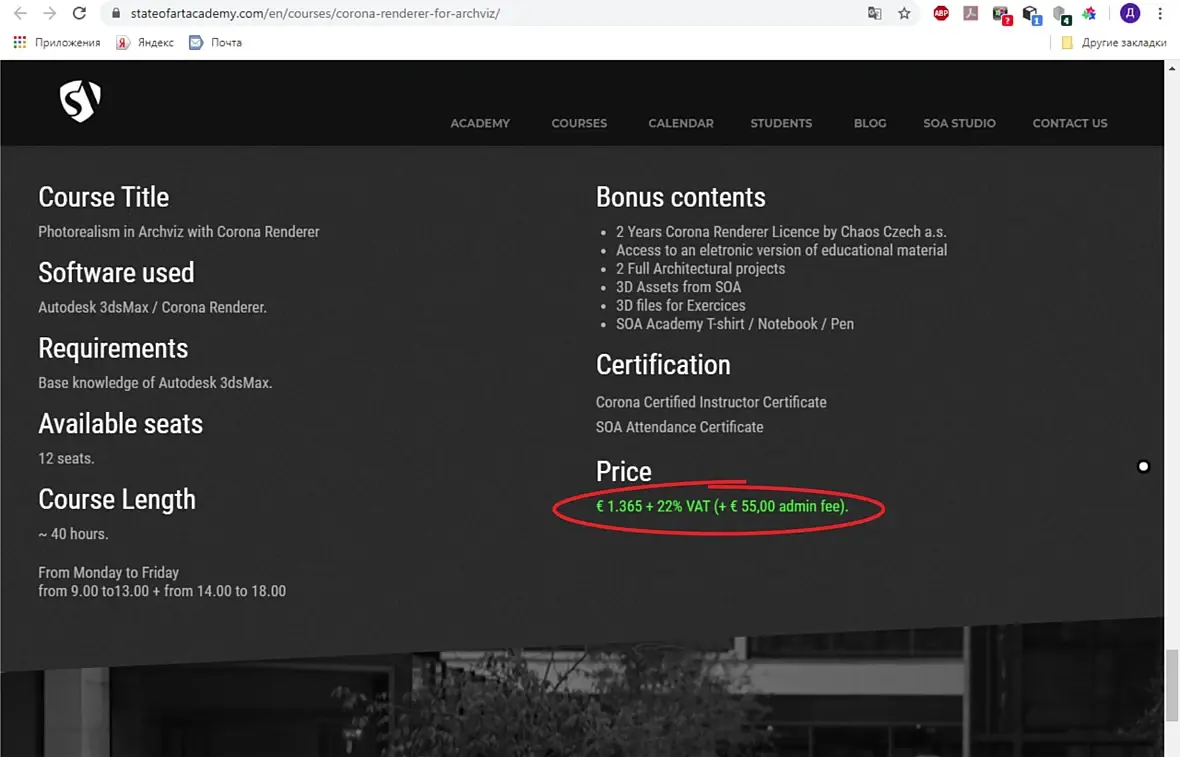This screenshot has height=757, width=1180.
Task: Open the Яндекс bookmark
Action: (x=144, y=42)
